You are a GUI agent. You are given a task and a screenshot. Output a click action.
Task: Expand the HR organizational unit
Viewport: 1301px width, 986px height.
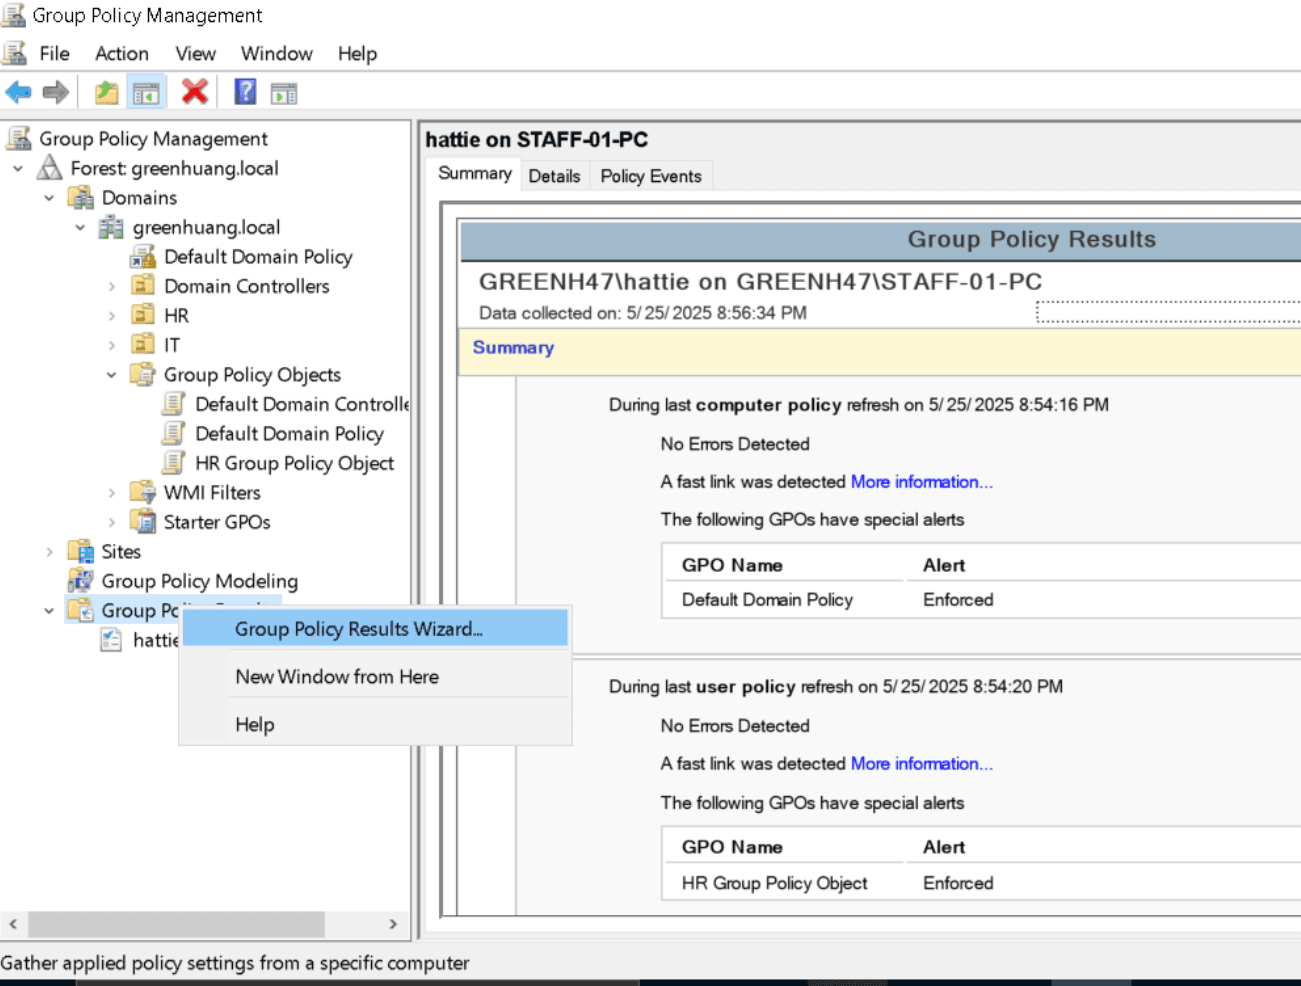111,315
